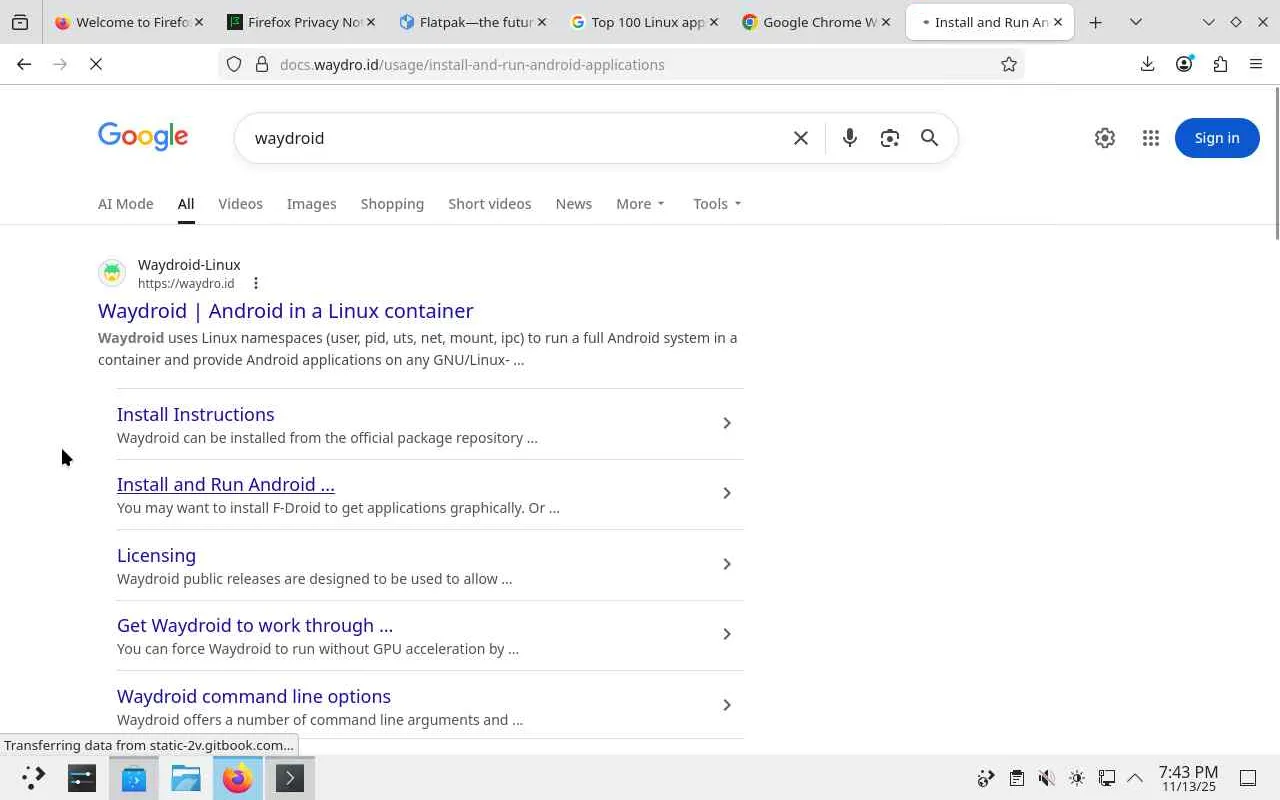
Task: Expand the Tools dropdown
Action: click(717, 204)
